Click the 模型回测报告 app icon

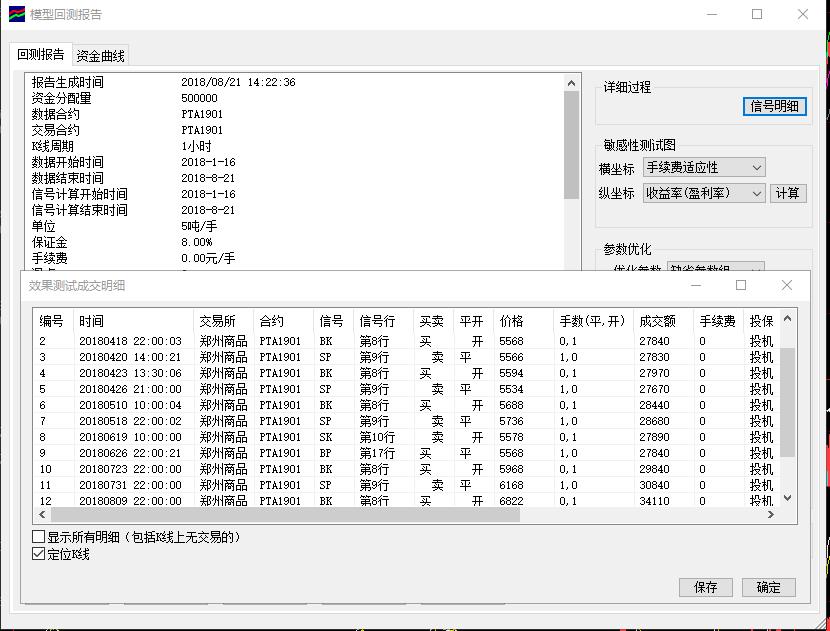coord(16,14)
